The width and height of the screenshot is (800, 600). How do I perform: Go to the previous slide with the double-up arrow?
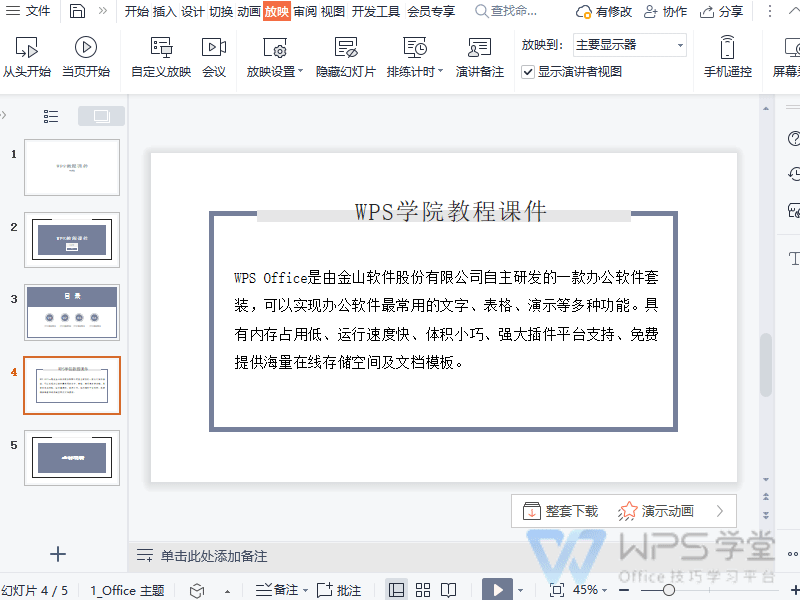[x=766, y=497]
